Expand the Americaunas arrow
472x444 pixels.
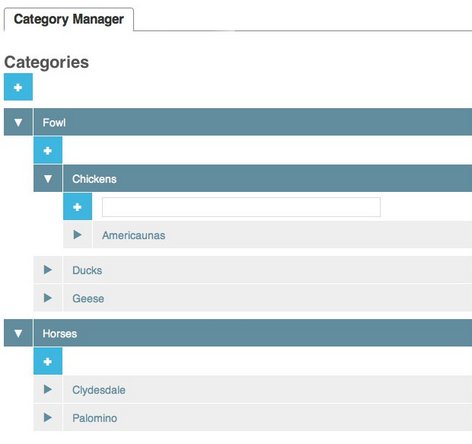pos(77,235)
